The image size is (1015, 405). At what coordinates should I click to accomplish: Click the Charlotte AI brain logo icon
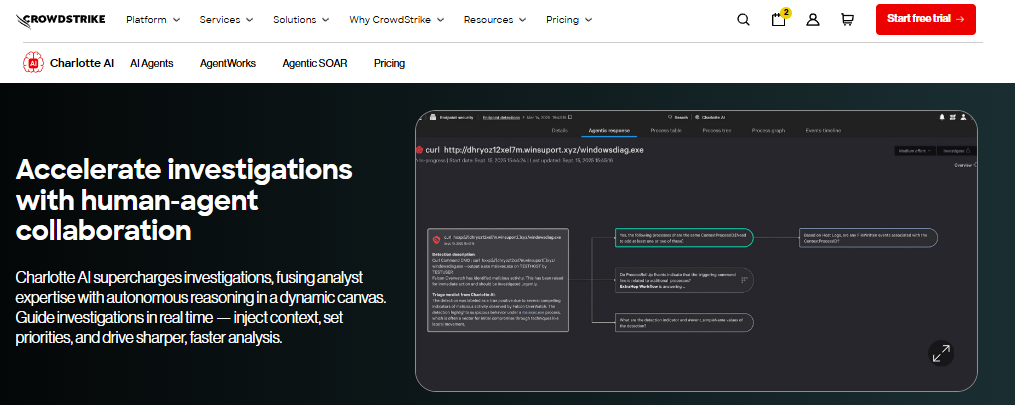33,63
